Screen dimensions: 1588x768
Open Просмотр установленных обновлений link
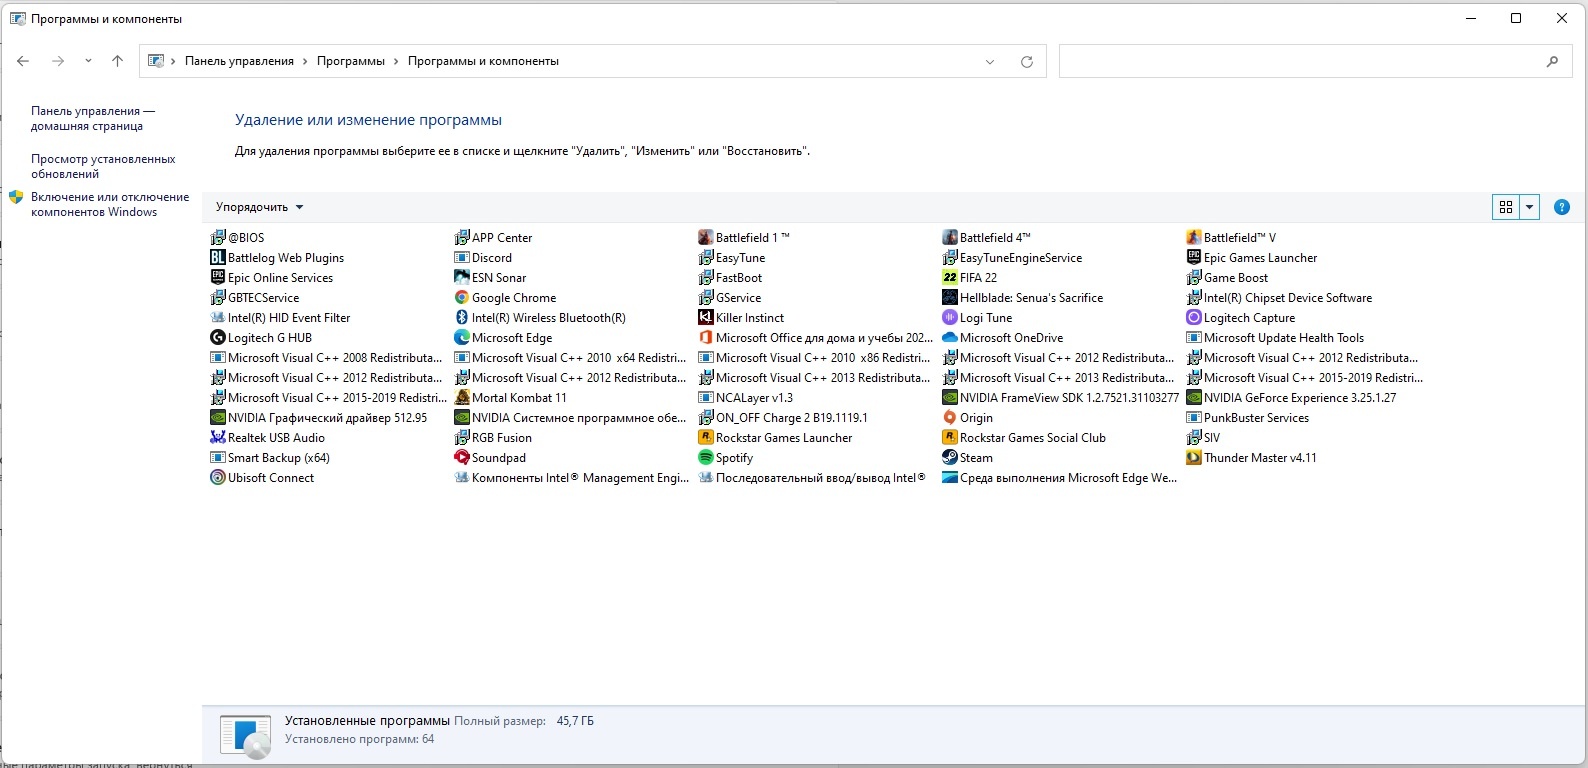point(103,166)
